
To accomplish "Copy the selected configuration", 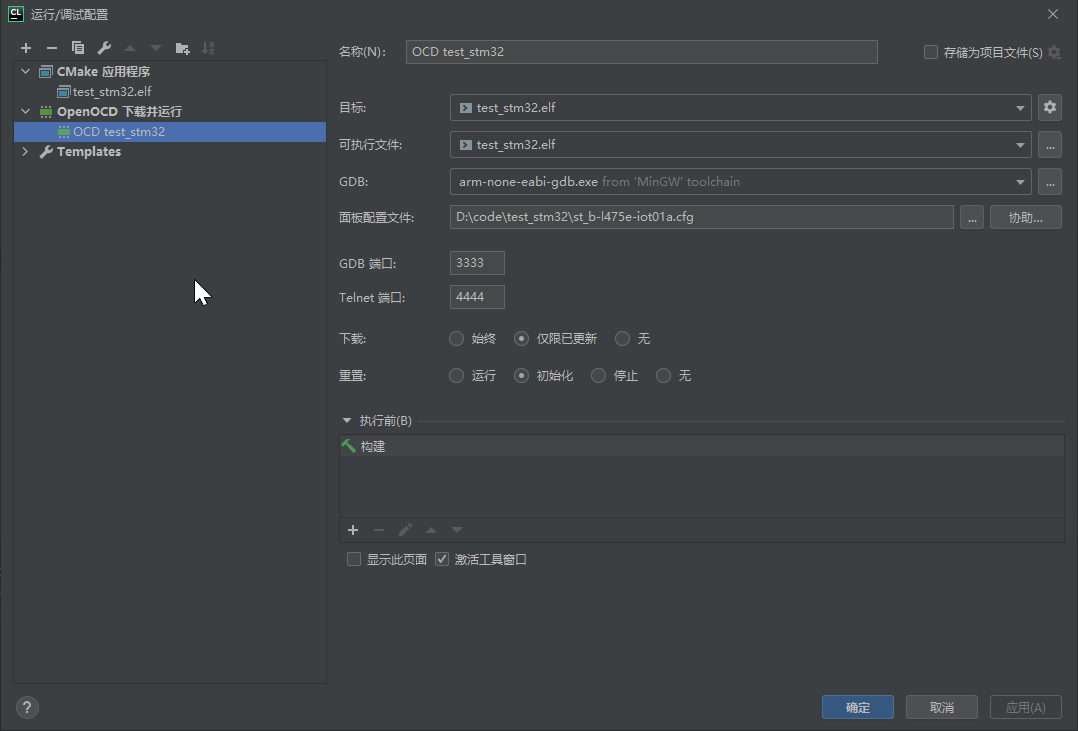I will coord(78,48).
